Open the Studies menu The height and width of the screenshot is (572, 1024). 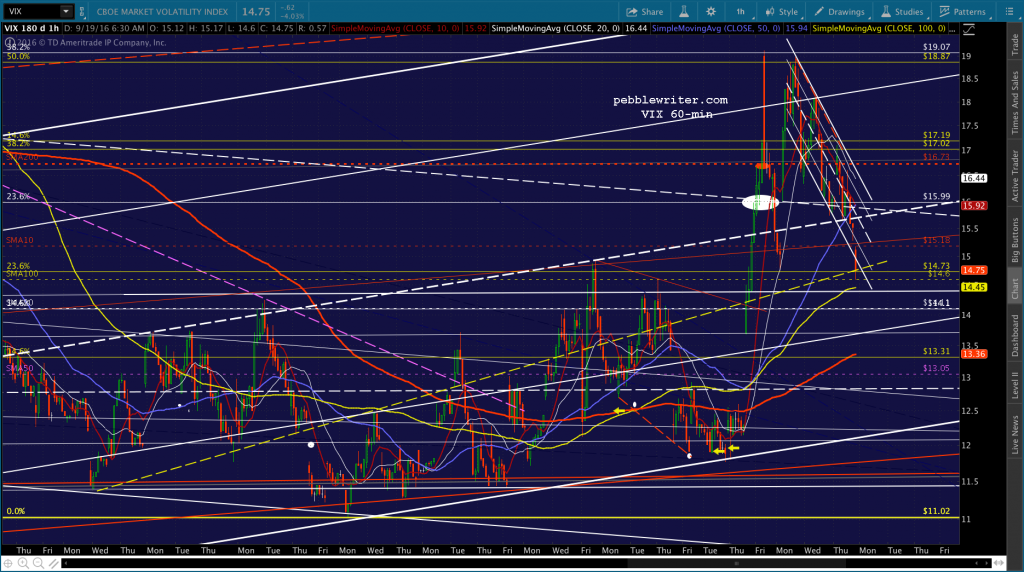(x=902, y=12)
